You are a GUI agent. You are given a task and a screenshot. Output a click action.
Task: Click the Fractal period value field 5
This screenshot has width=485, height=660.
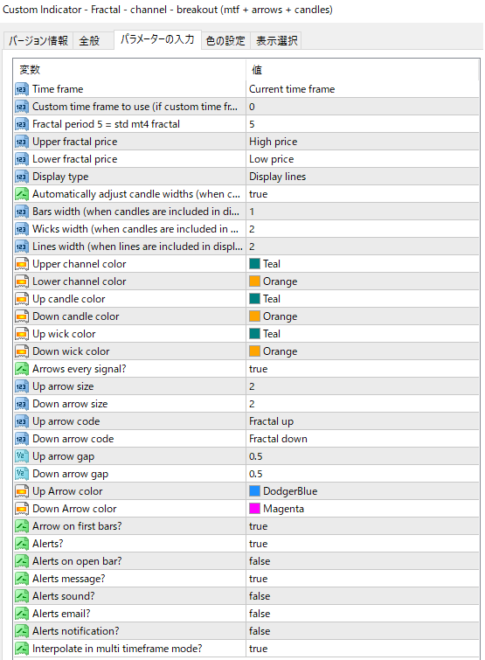coord(362,124)
